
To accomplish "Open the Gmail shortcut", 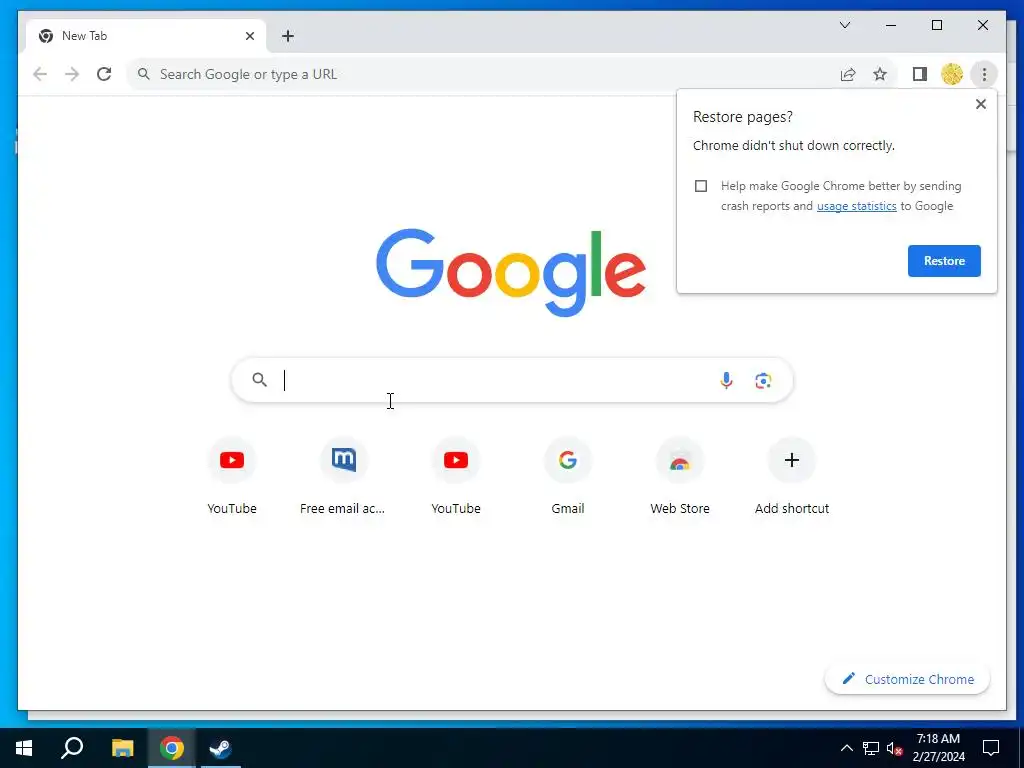I will tap(568, 477).
